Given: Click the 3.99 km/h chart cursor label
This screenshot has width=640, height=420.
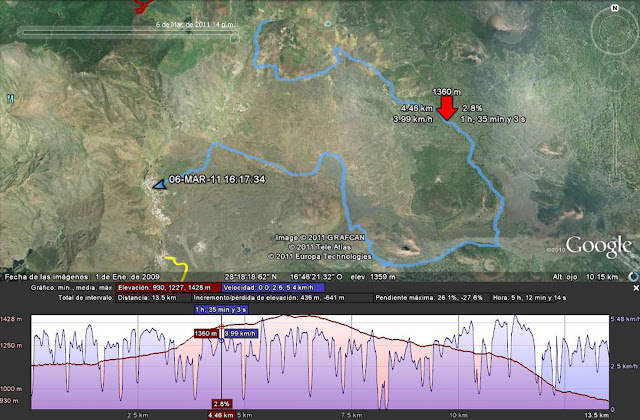Looking at the screenshot, I should click(241, 333).
